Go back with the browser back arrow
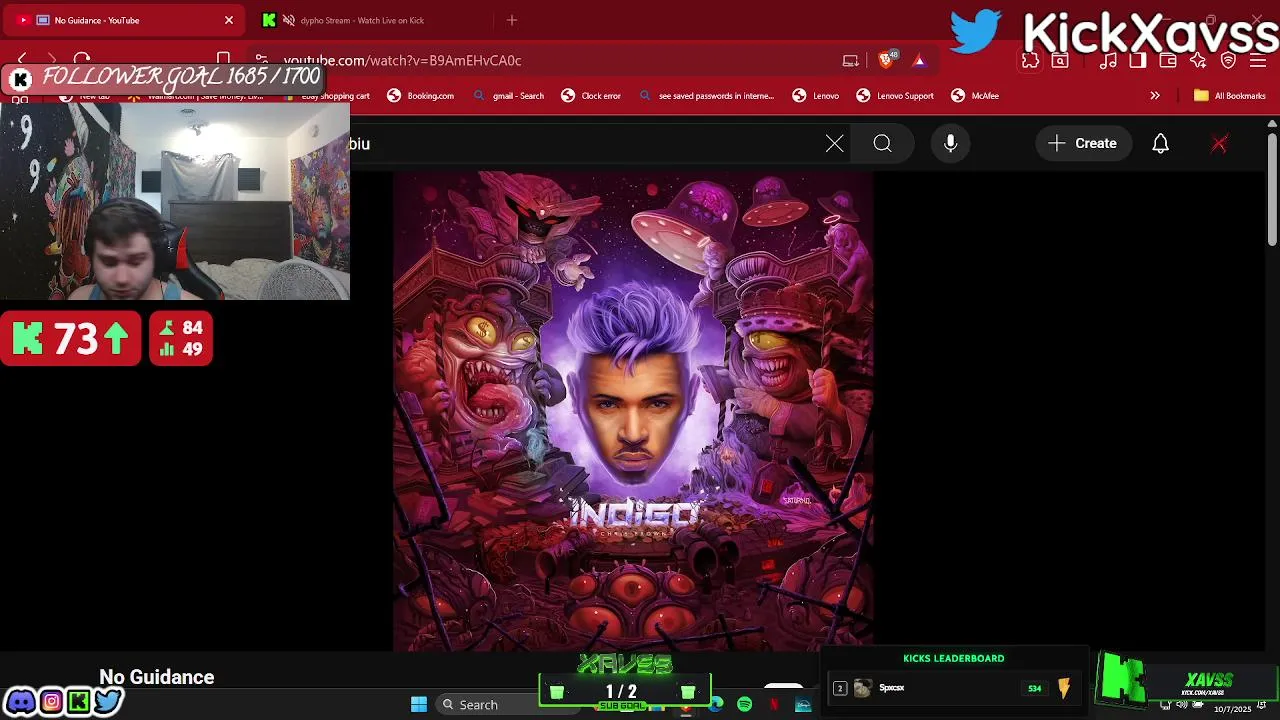 pos(22,60)
